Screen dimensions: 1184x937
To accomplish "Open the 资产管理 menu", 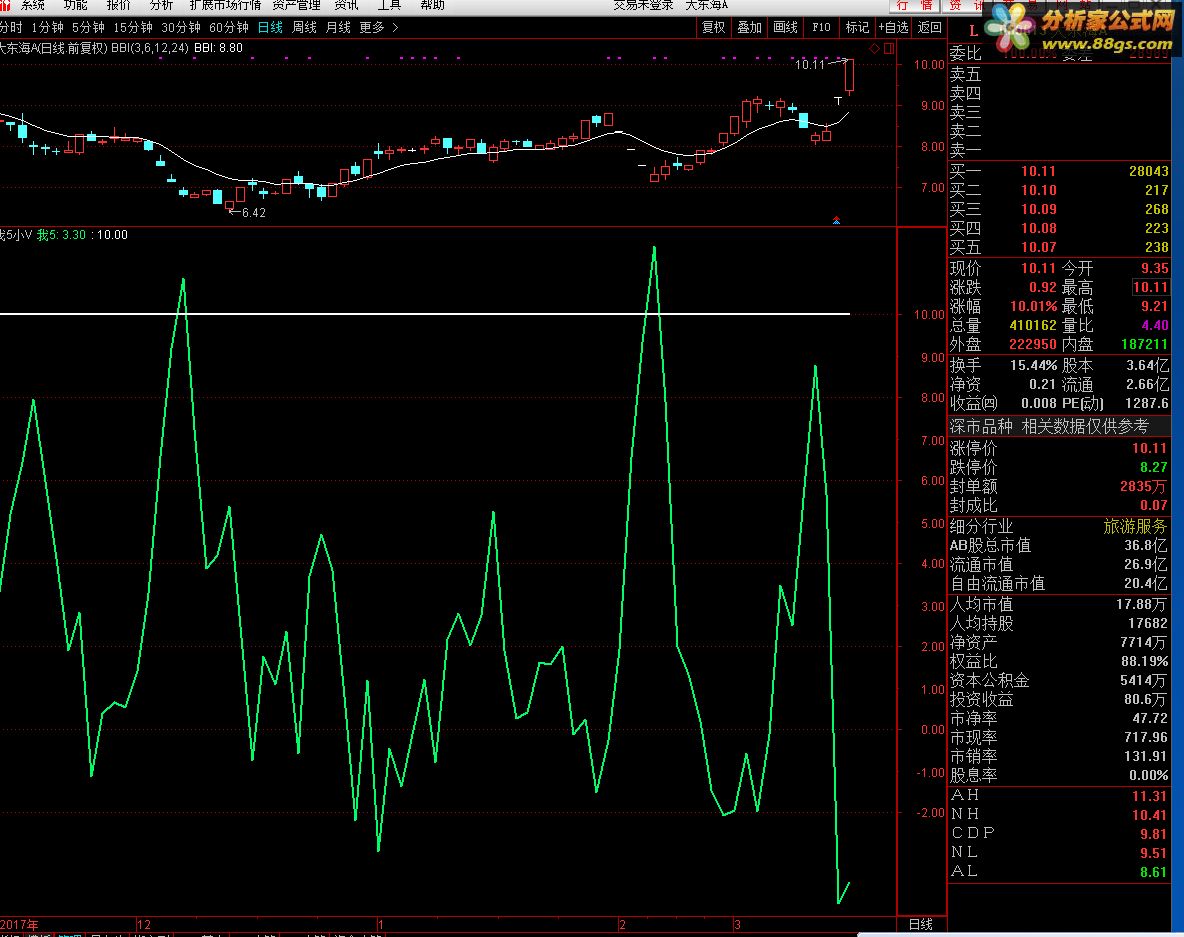I will [297, 6].
